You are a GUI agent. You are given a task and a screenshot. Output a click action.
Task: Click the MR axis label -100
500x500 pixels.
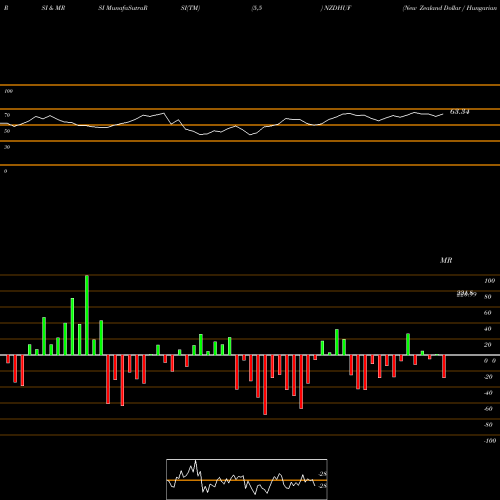(x=490, y=441)
